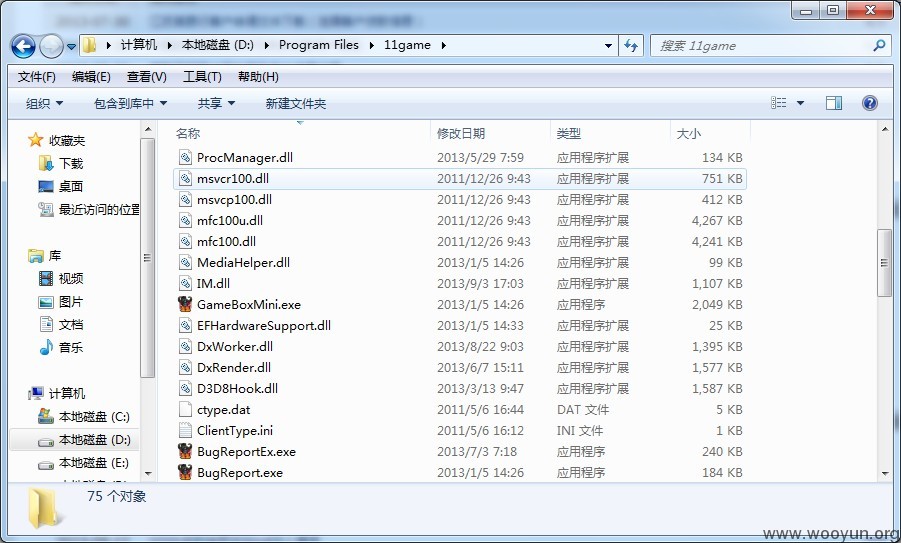Sort by the 类型 column header
Screen dimensions: 901x543
568,133
